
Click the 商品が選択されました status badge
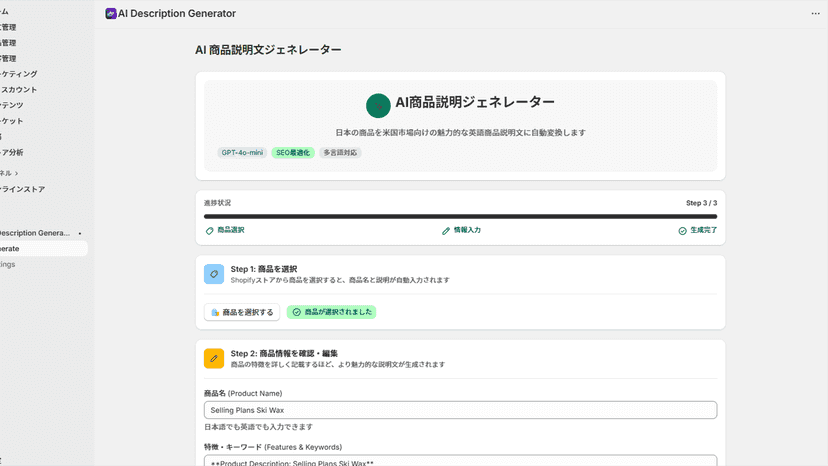[331, 312]
